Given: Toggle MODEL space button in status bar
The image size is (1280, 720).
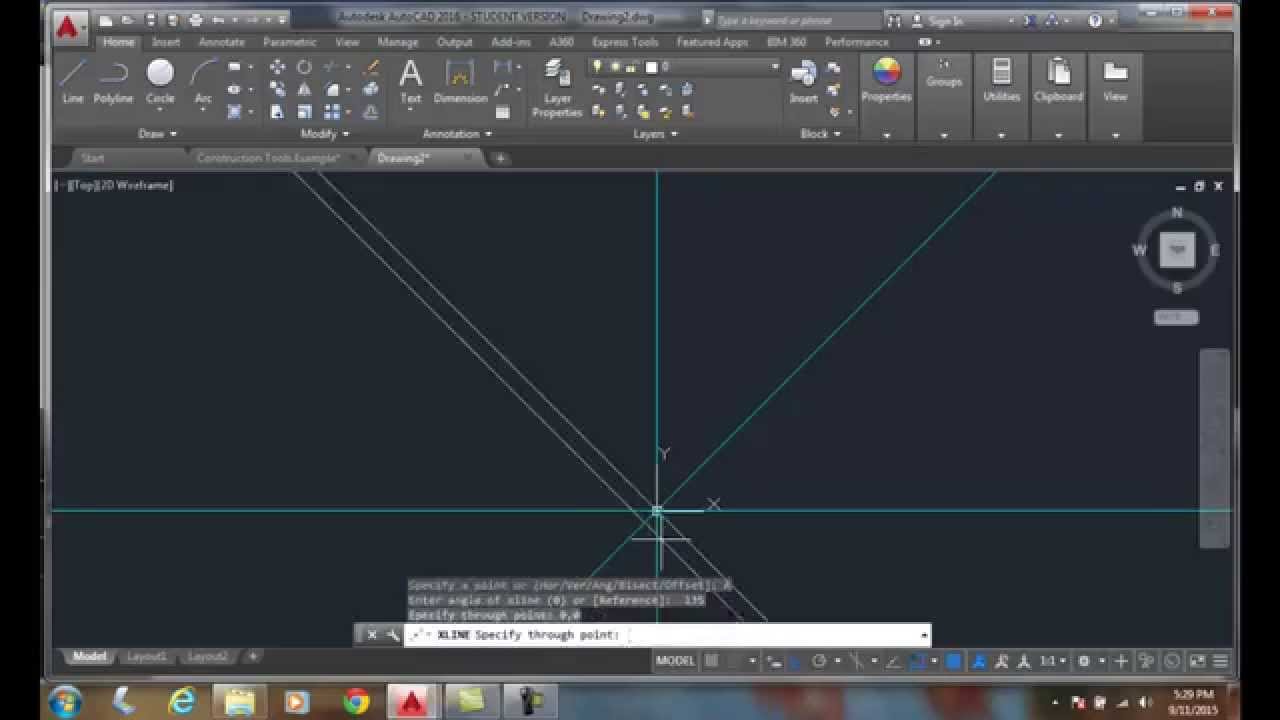Looking at the screenshot, I should tap(675, 661).
